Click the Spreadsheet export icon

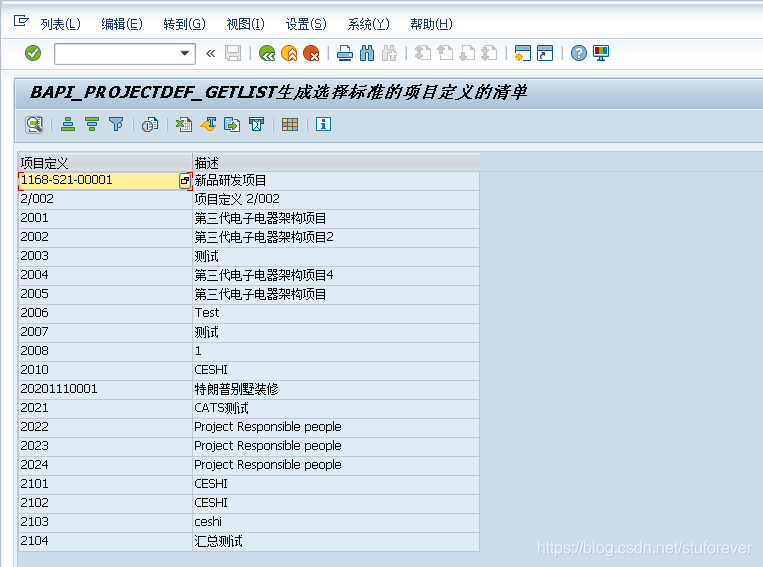[184, 125]
